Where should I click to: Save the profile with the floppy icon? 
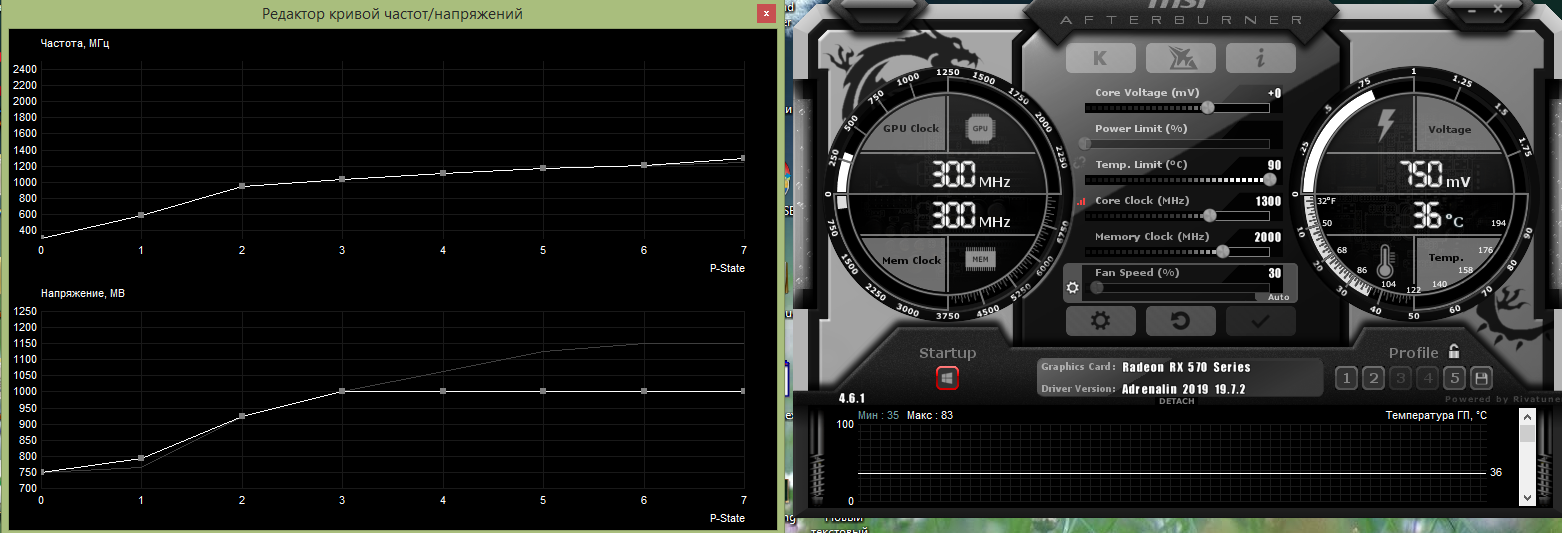click(1482, 378)
